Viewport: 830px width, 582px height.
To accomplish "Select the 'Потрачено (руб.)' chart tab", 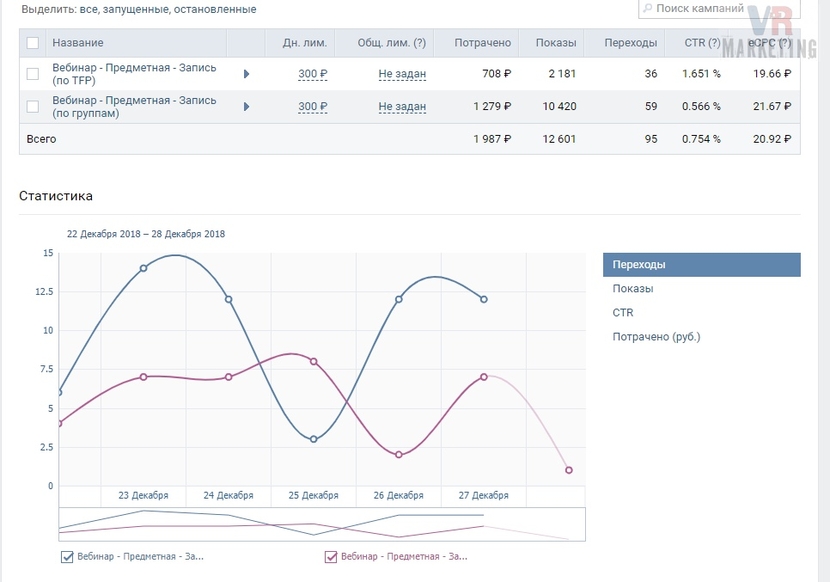I will pyautogui.click(x=656, y=337).
